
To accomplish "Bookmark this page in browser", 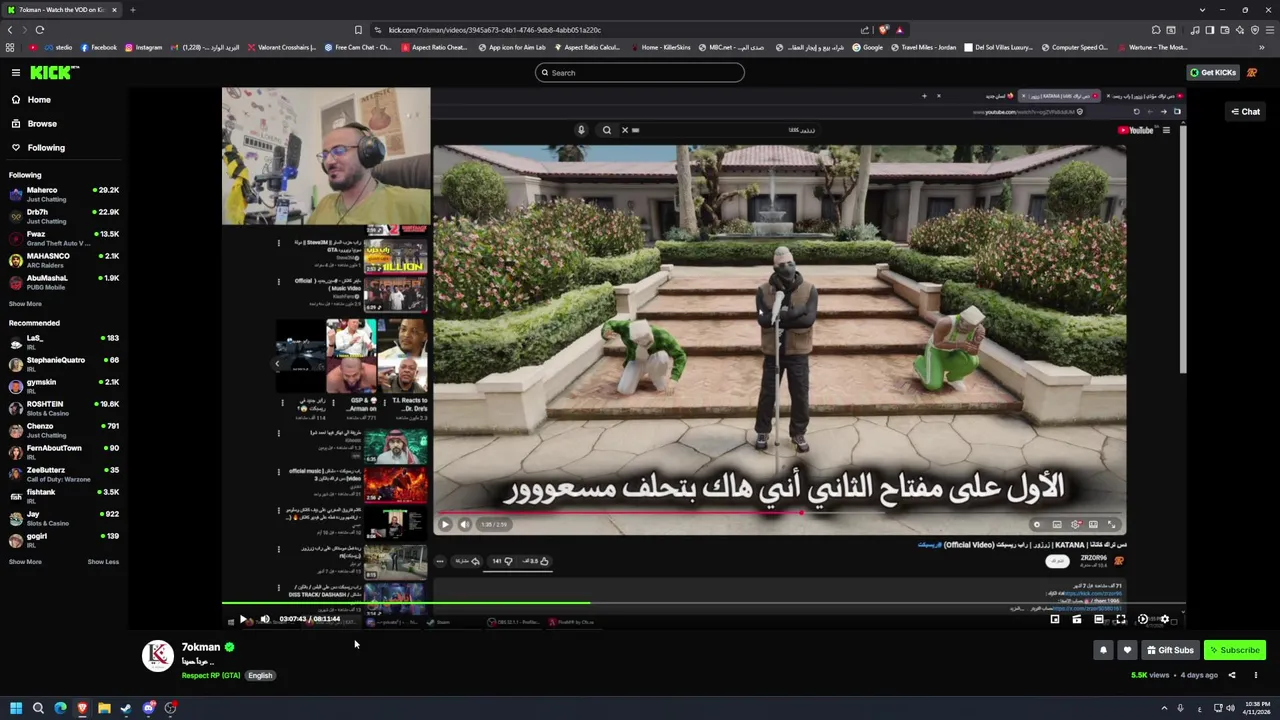I will click(x=358, y=30).
